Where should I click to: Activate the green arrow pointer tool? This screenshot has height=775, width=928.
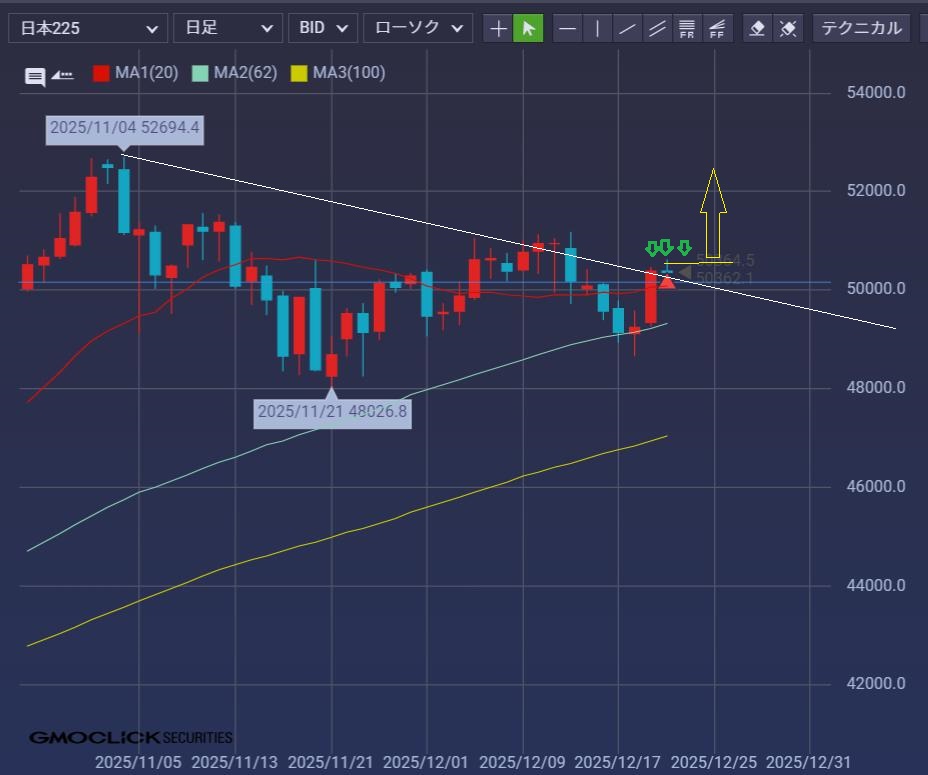pos(528,28)
